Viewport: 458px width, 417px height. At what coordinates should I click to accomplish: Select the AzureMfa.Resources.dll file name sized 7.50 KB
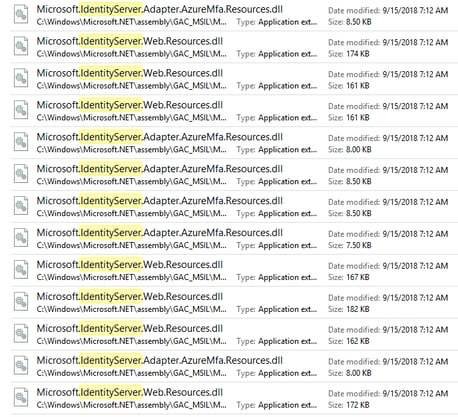[x=160, y=233]
